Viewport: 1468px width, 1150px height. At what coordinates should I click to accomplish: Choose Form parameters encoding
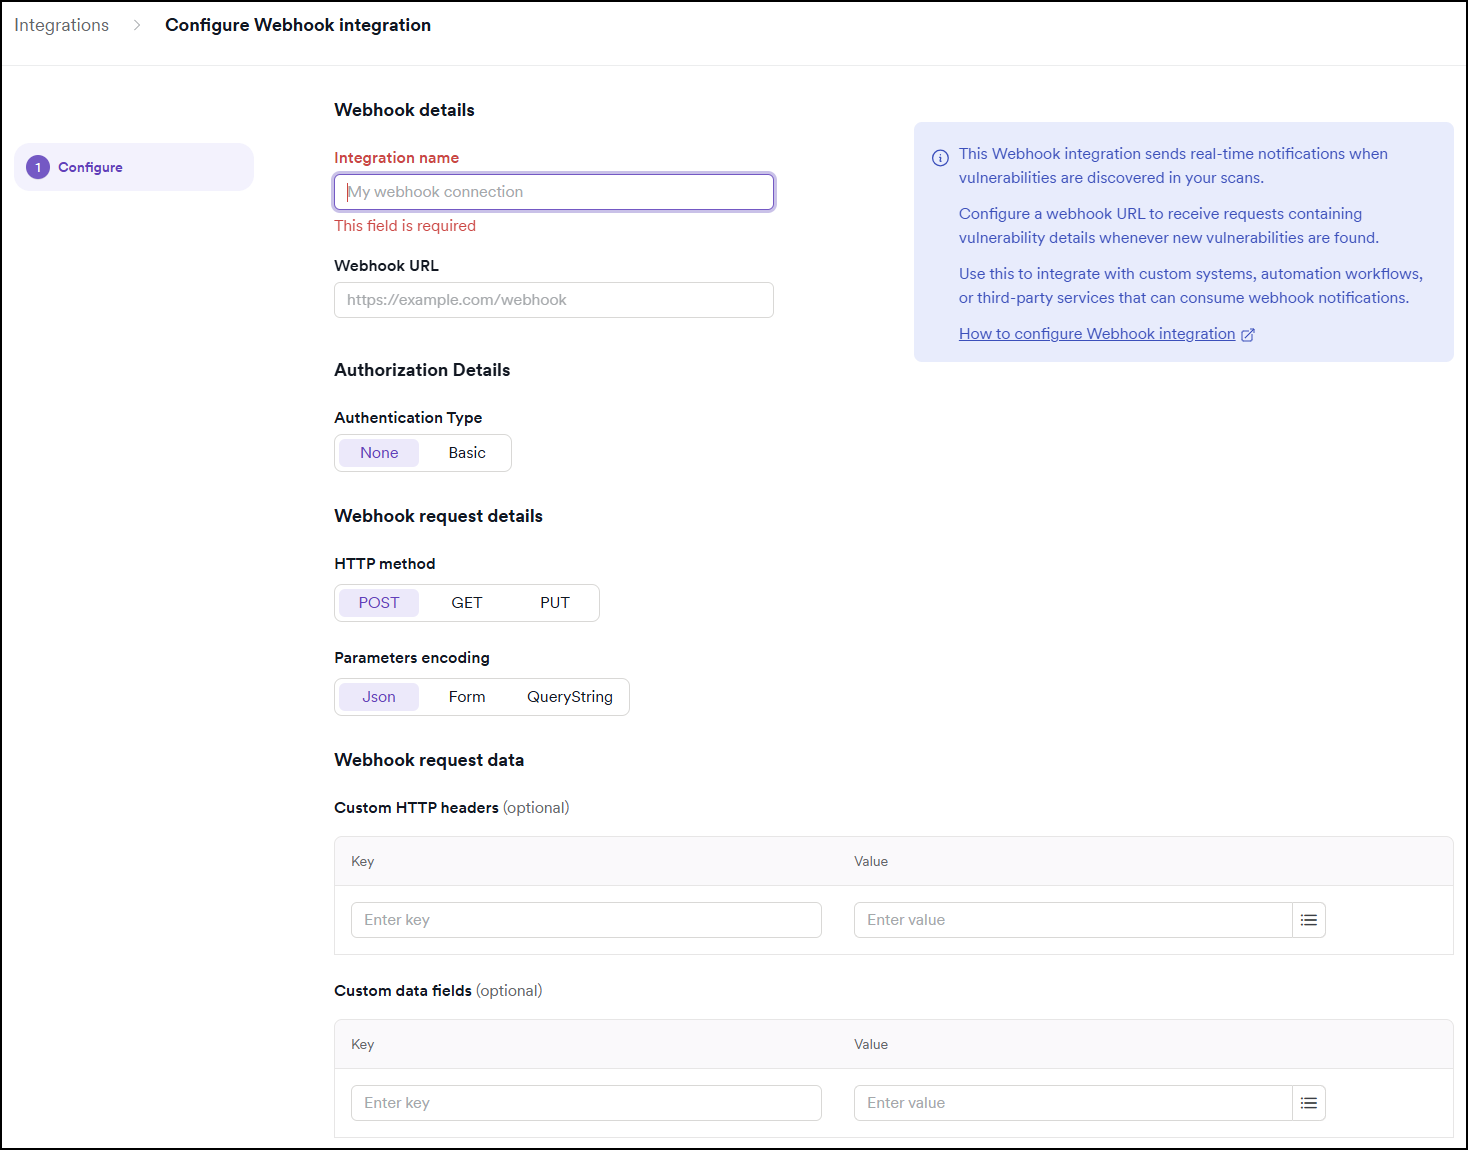coord(466,696)
